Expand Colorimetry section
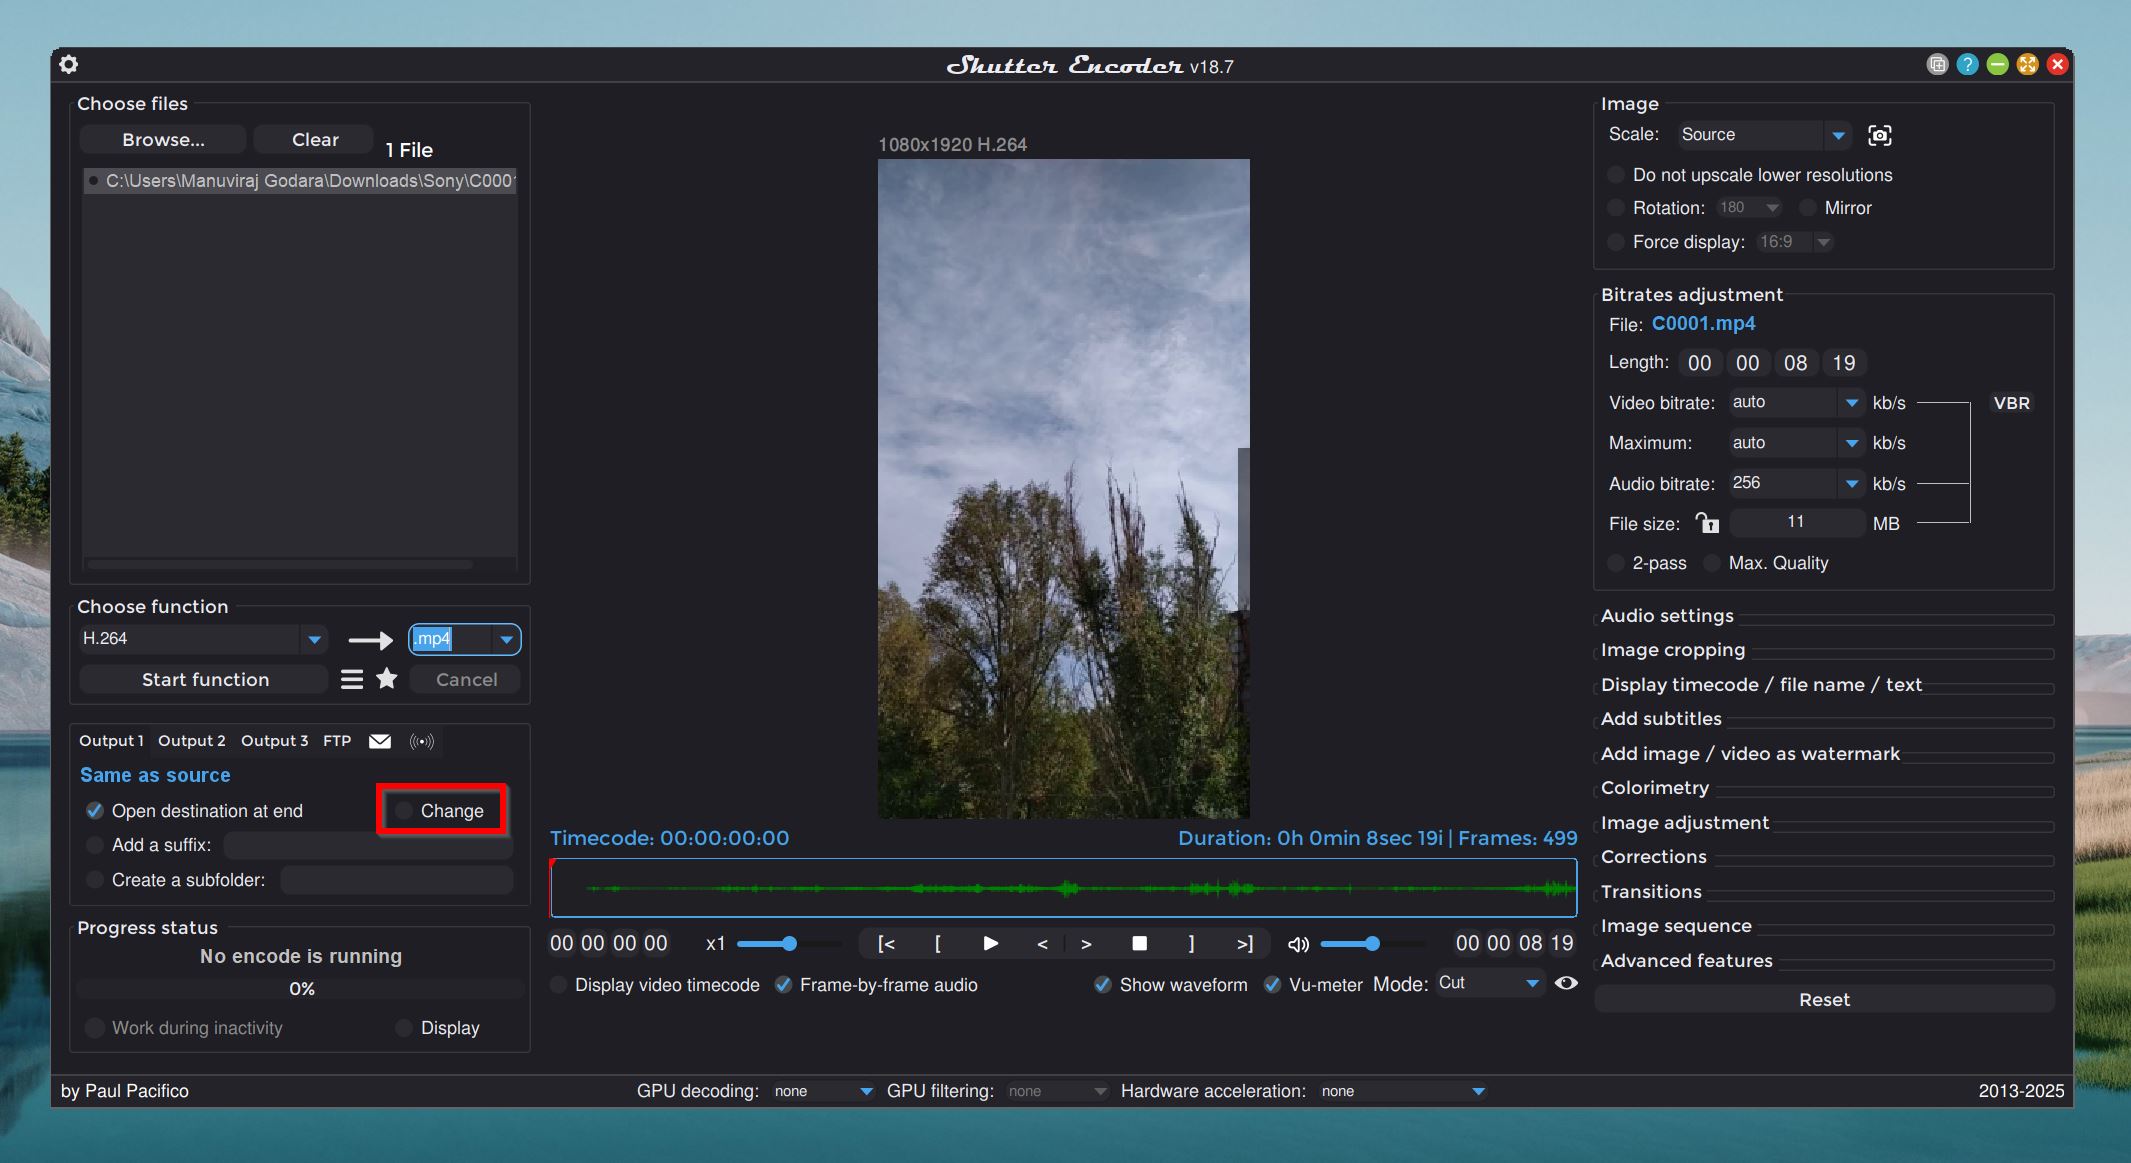Viewport: 2131px width, 1163px height. click(1655, 788)
